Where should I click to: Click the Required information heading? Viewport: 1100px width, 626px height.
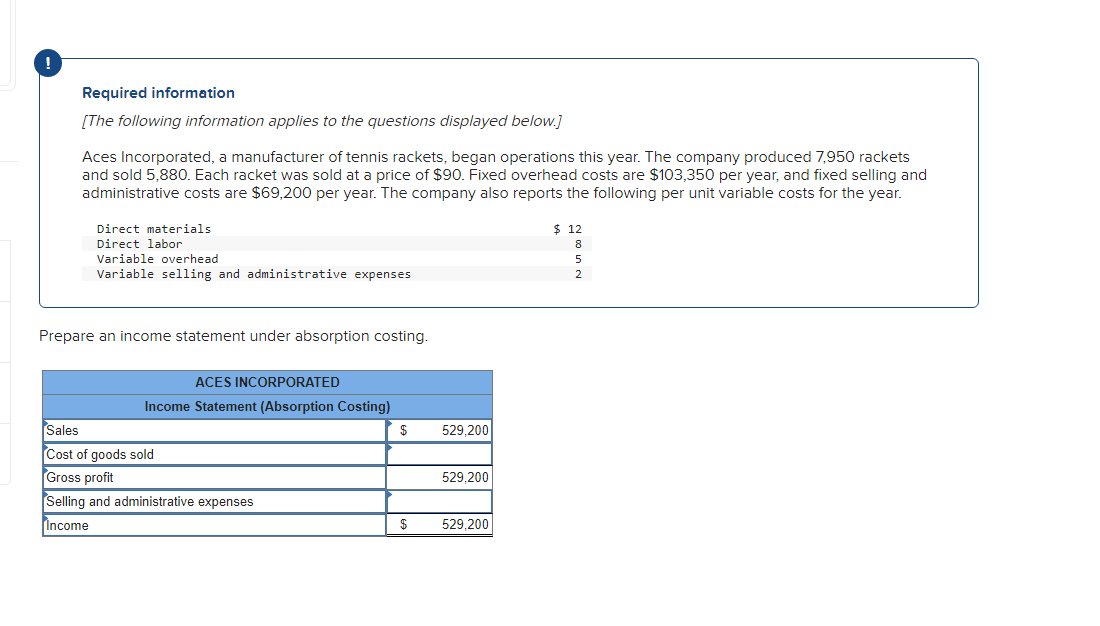coord(159,93)
